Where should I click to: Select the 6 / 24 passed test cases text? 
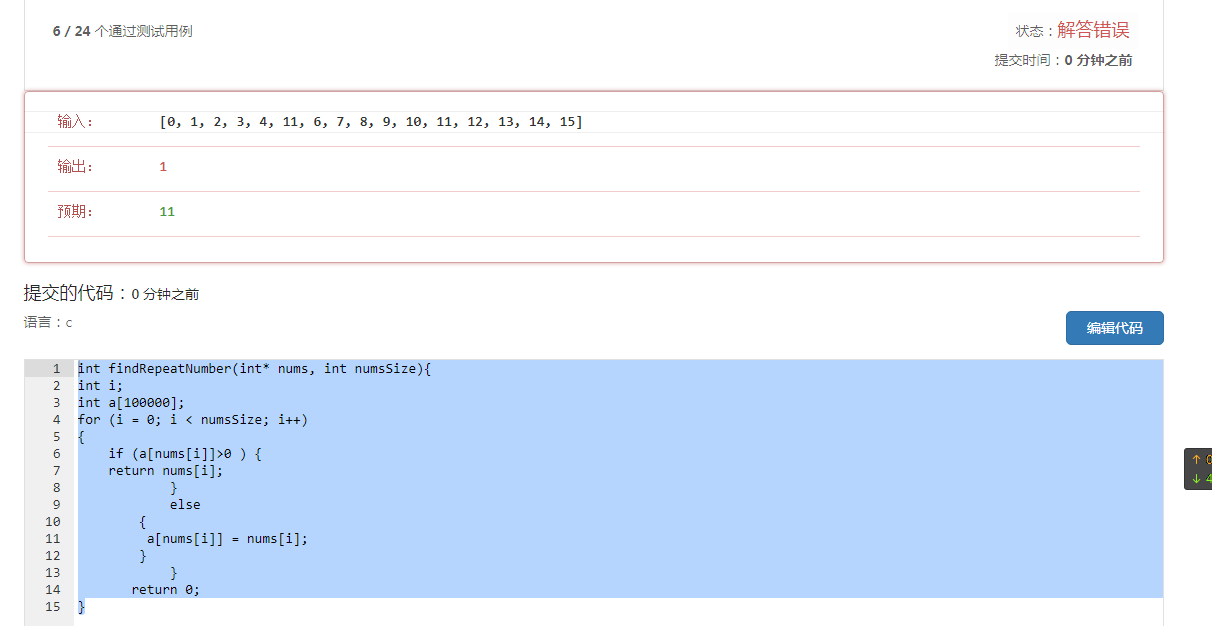[x=122, y=31]
